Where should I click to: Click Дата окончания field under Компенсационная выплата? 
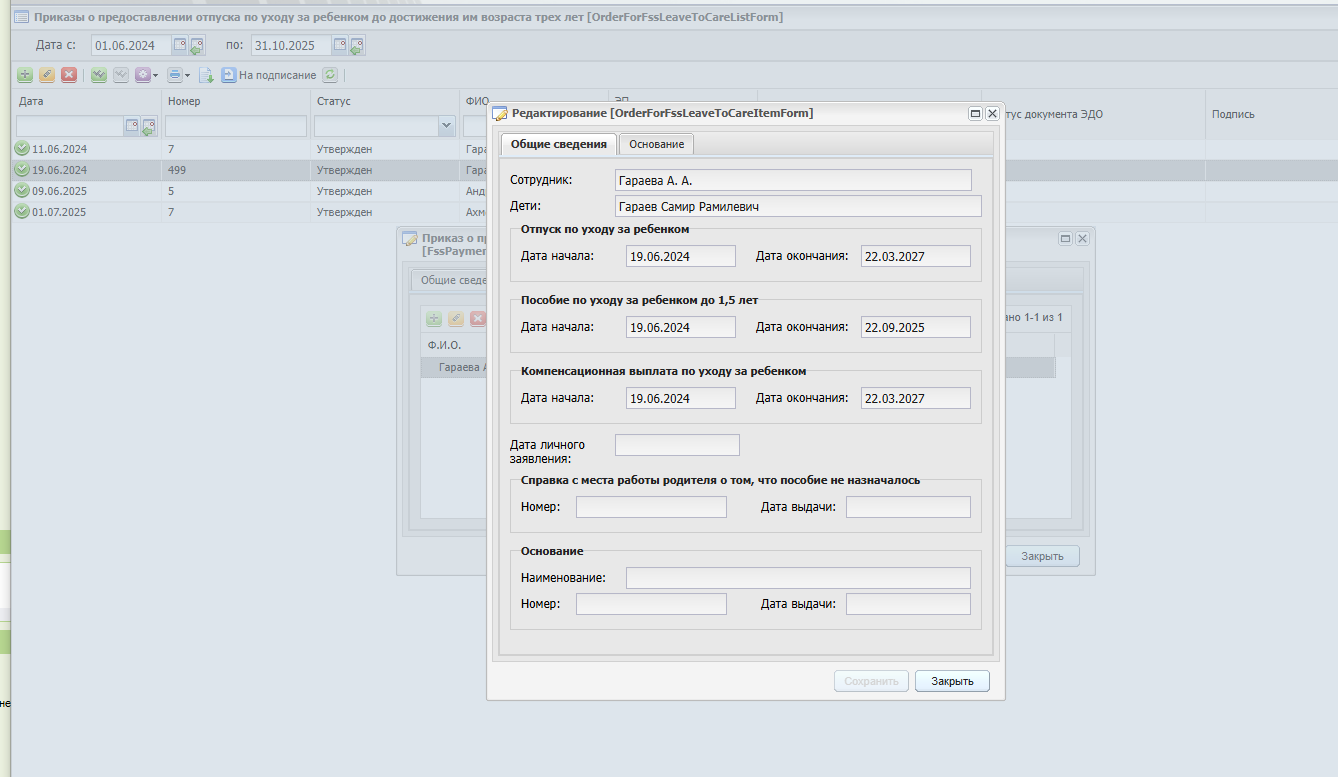click(916, 398)
